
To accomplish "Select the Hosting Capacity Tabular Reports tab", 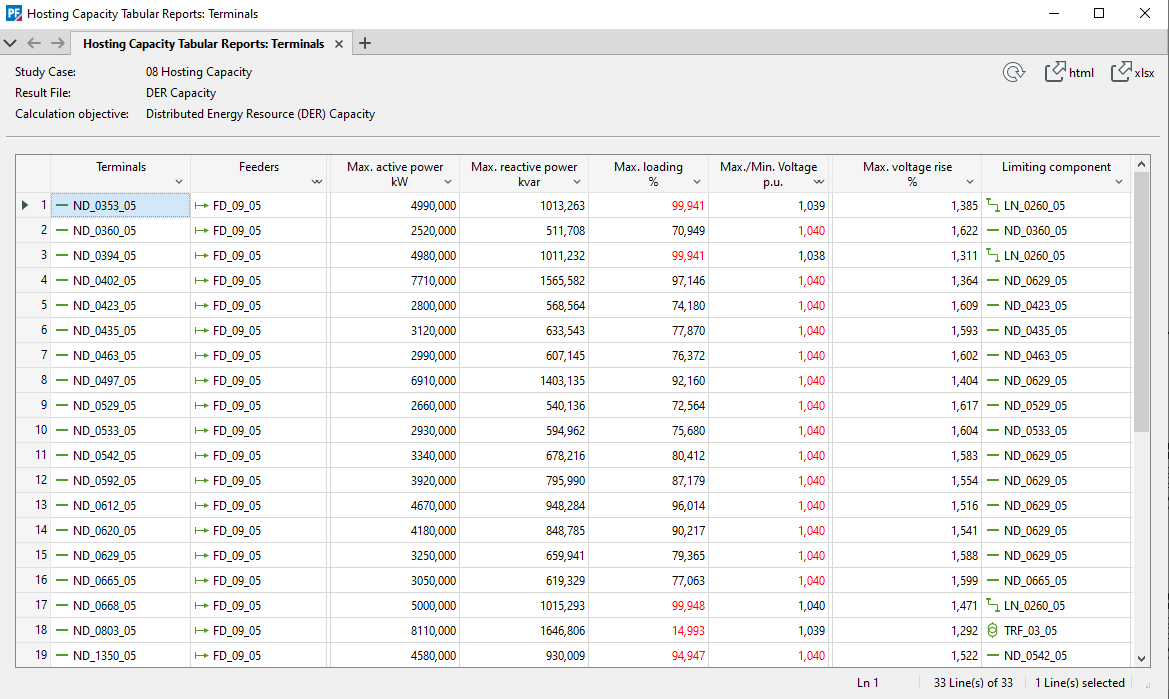I will [203, 44].
